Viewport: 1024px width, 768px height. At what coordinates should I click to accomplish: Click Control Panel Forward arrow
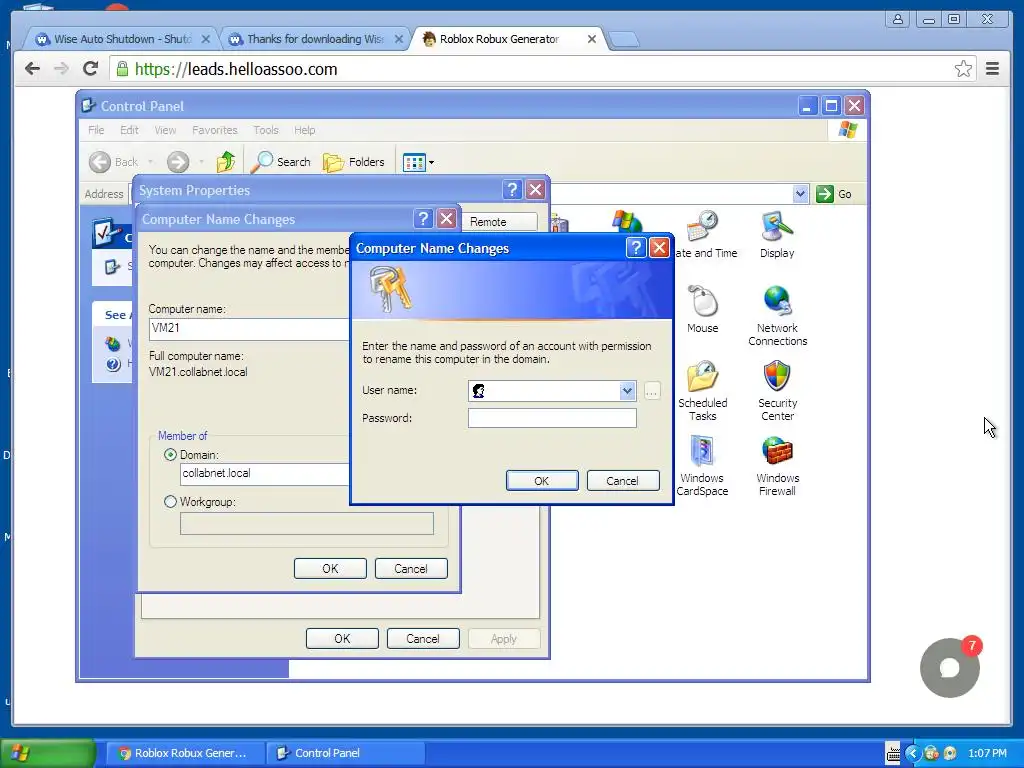178,161
